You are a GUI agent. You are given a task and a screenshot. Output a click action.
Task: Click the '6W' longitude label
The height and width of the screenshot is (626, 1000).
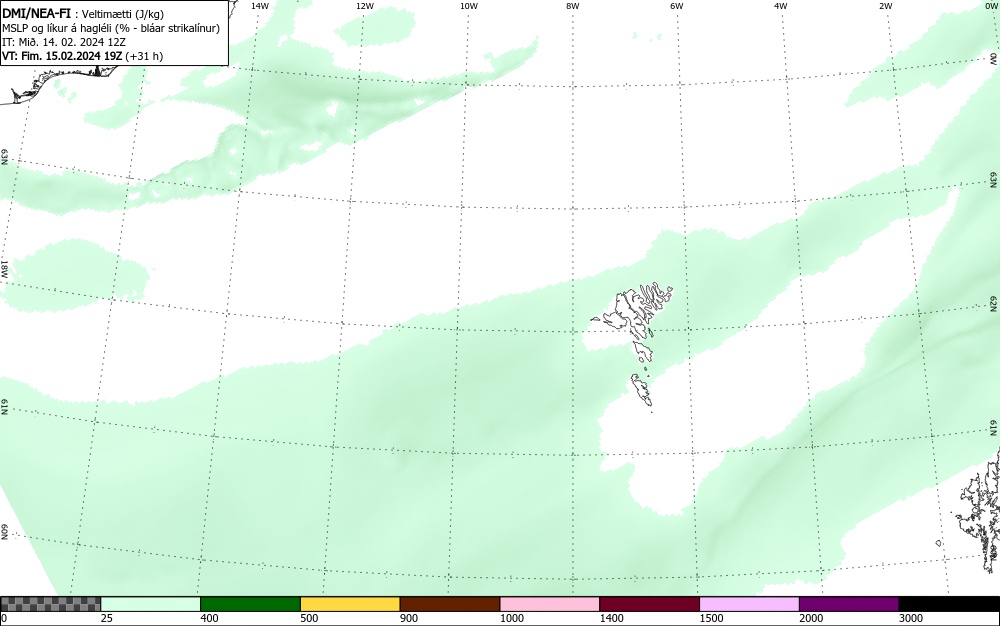pyautogui.click(x=677, y=6)
